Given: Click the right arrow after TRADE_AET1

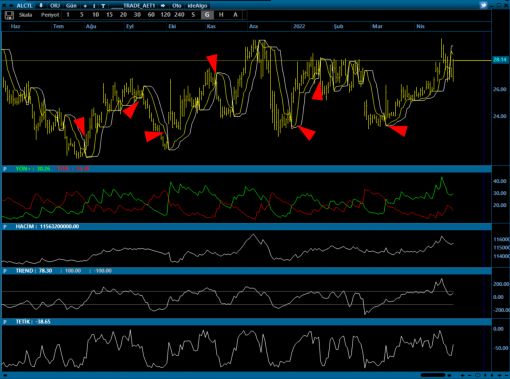Looking at the screenshot, I should click(x=163, y=6).
